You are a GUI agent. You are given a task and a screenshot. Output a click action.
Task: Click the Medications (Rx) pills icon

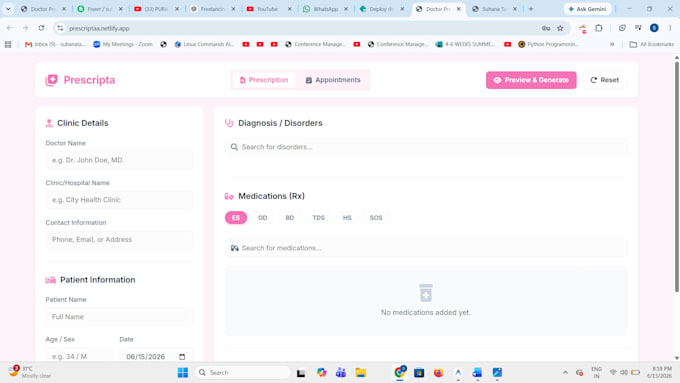229,196
